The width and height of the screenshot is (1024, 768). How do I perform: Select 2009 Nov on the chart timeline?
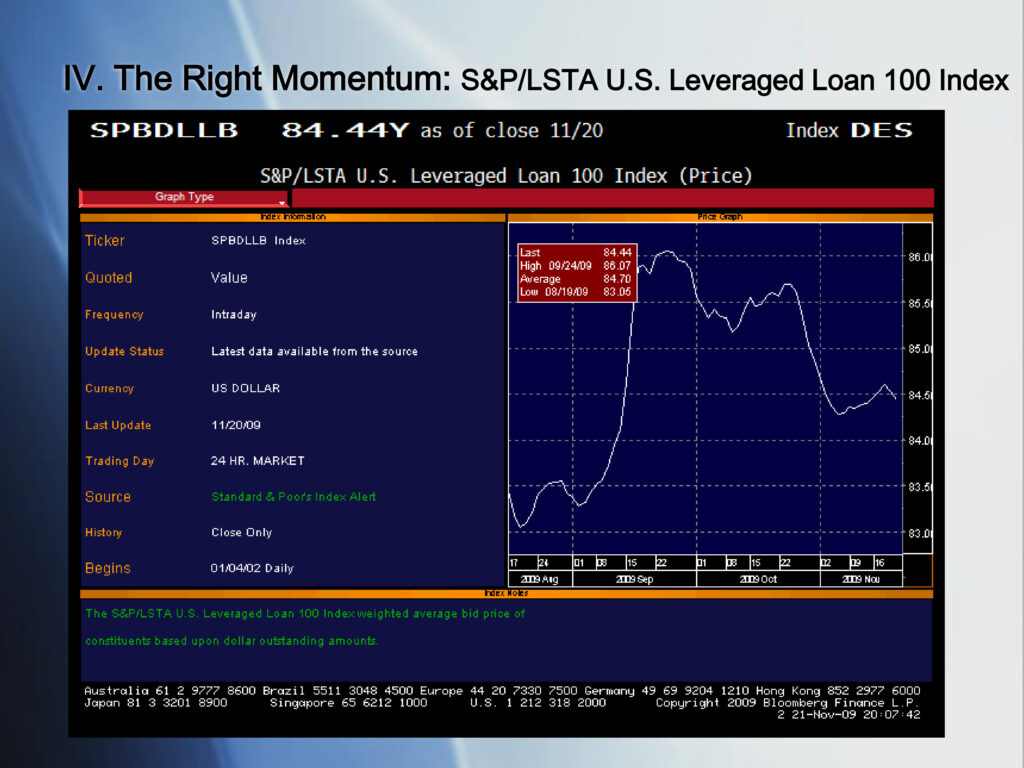[x=860, y=579]
